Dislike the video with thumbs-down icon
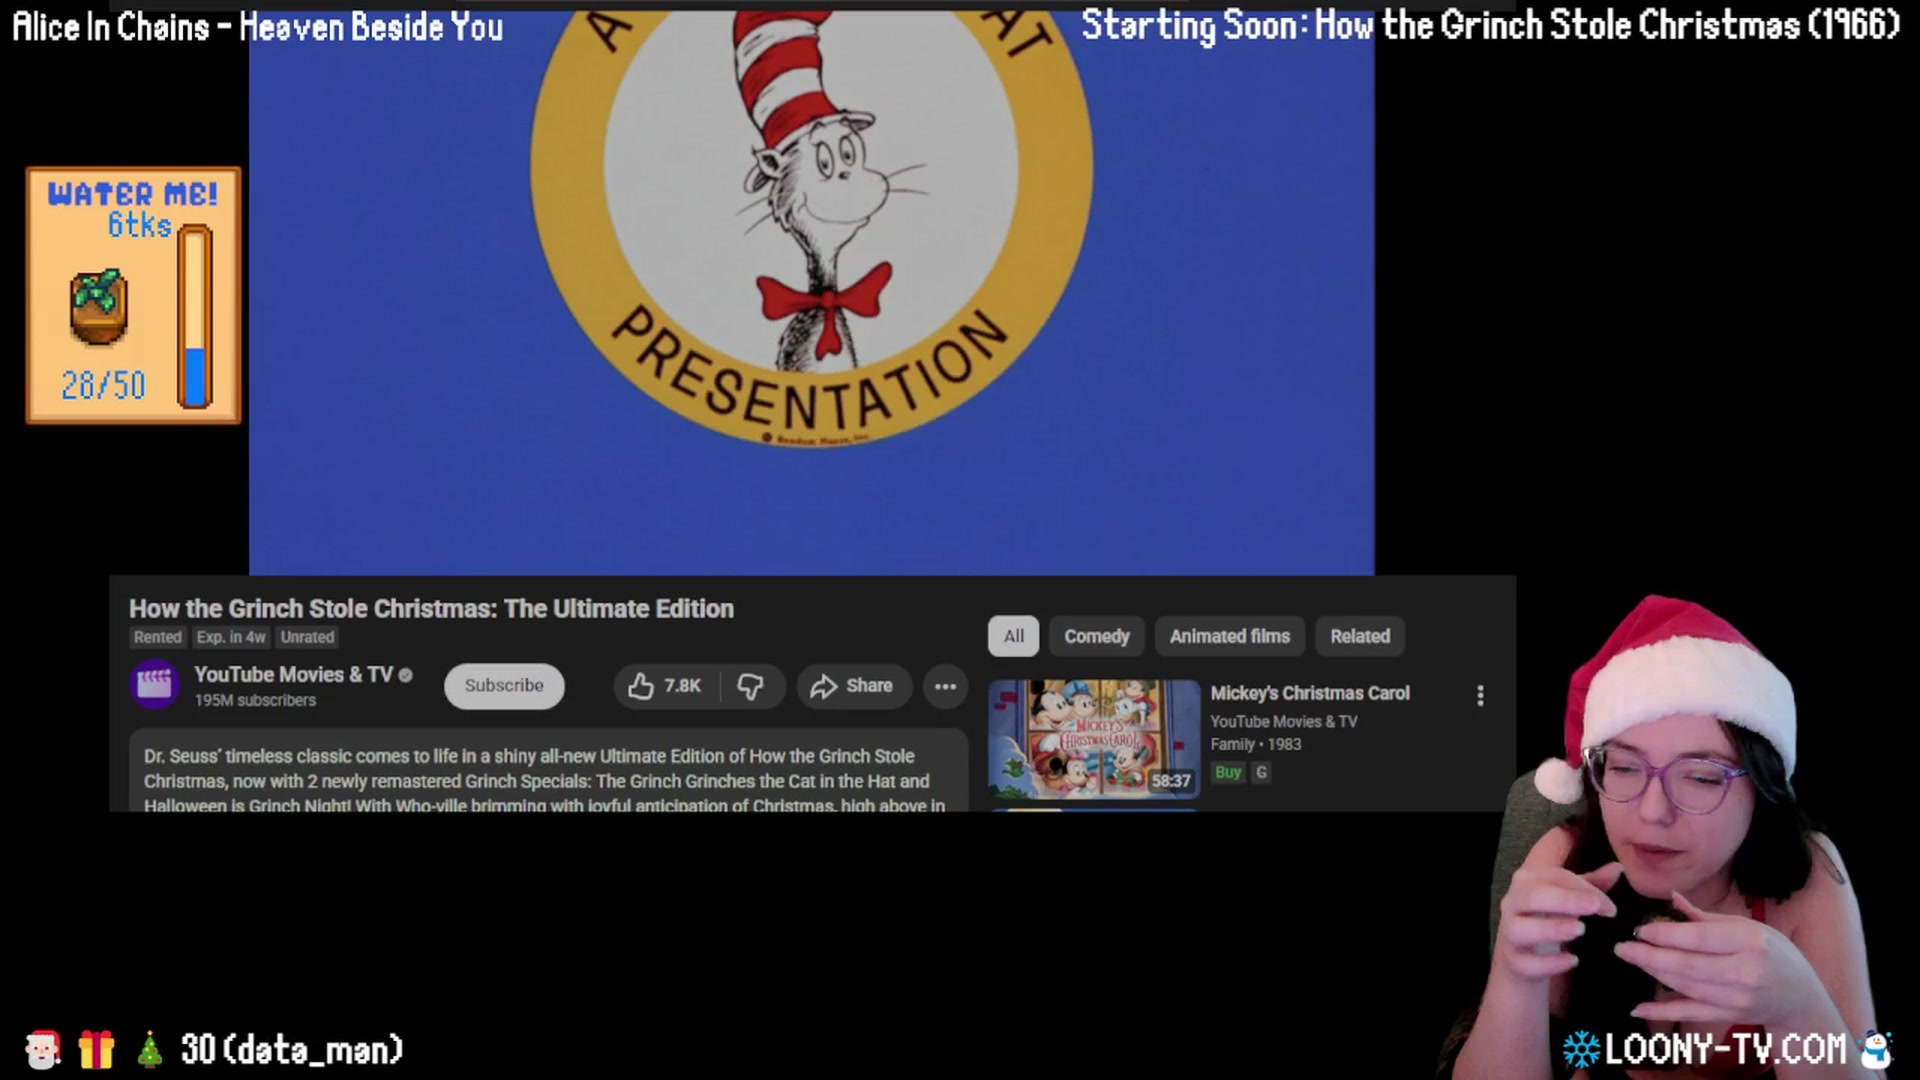Viewport: 1920px width, 1080px height. click(751, 686)
